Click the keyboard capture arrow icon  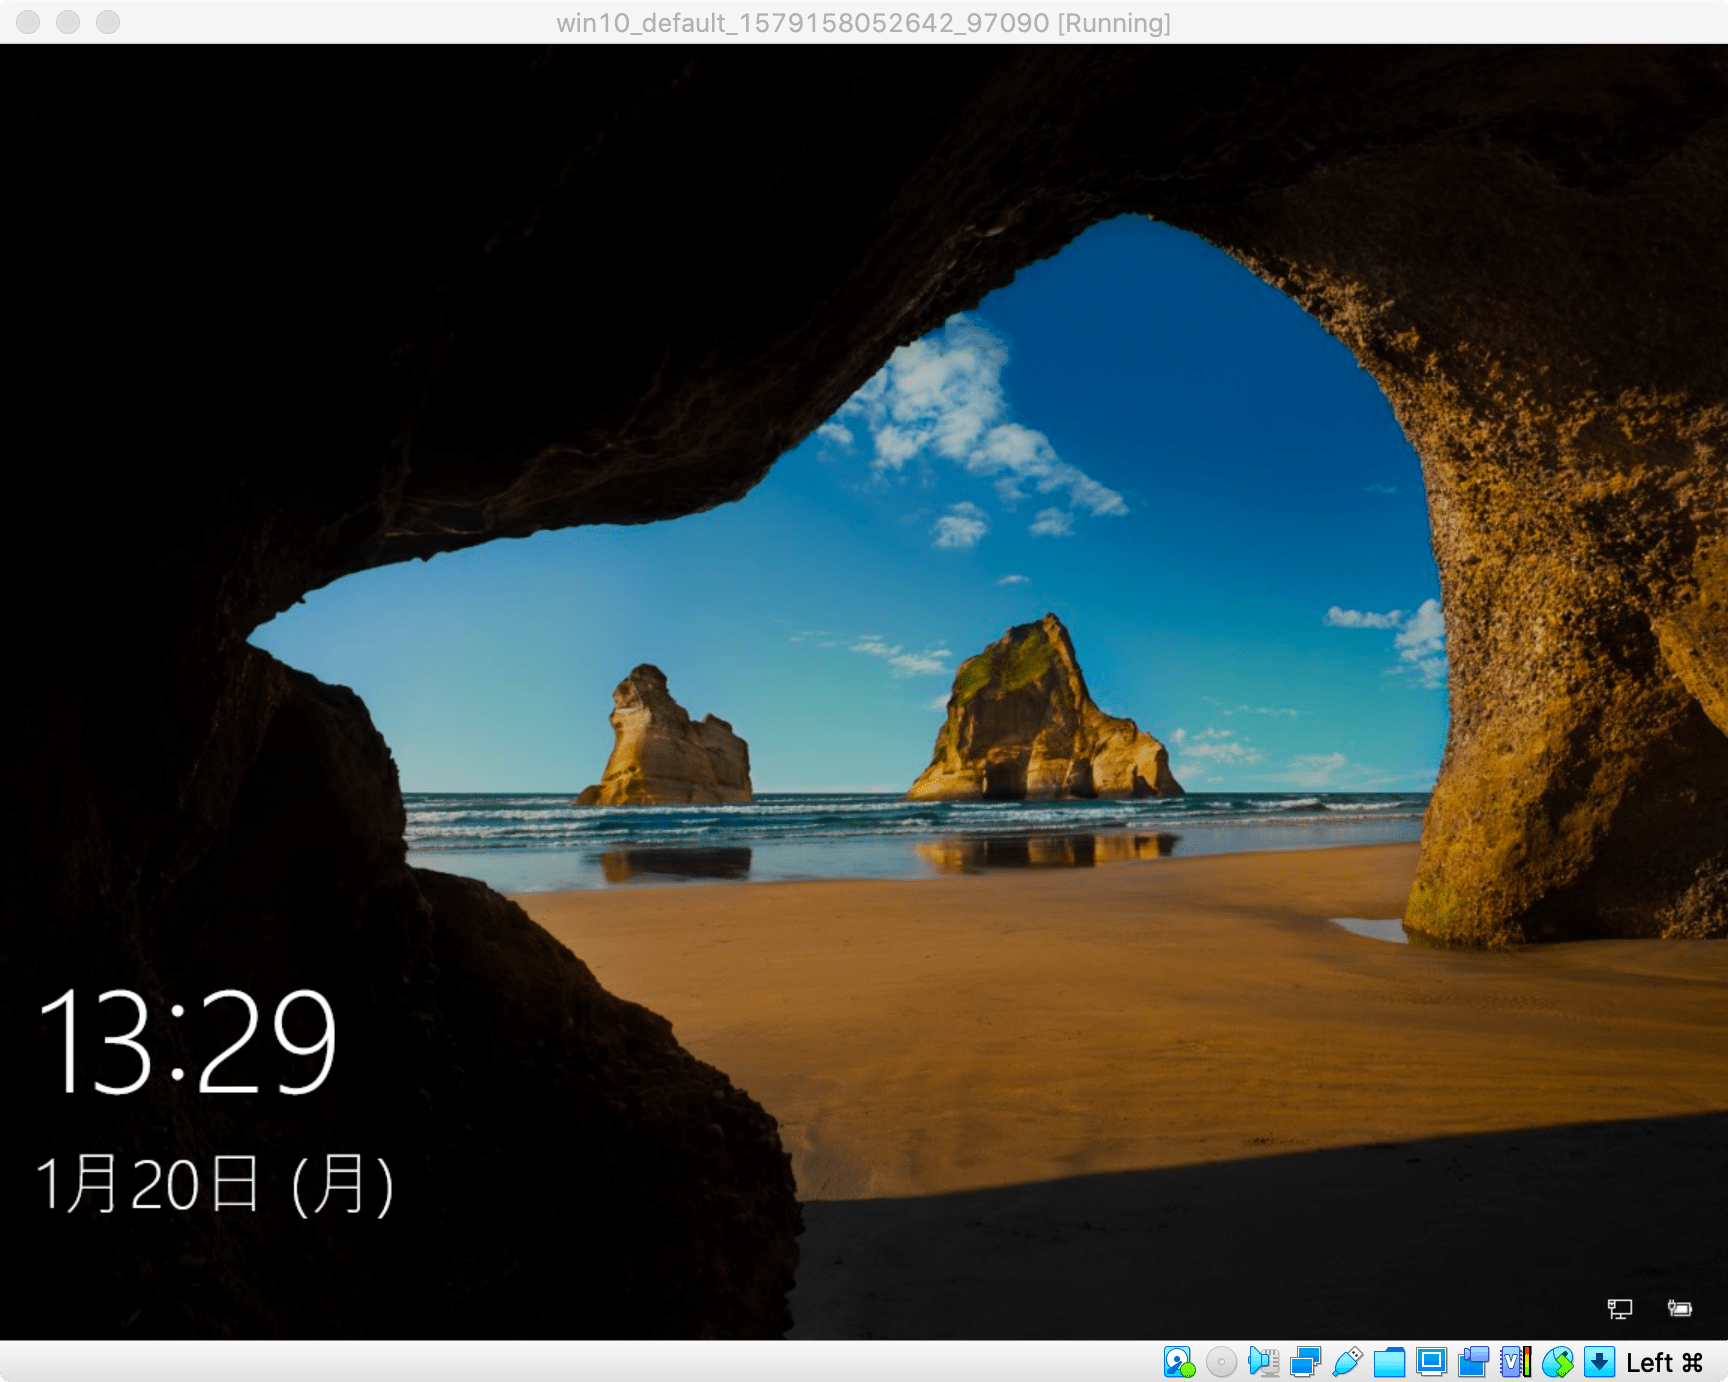(1600, 1362)
